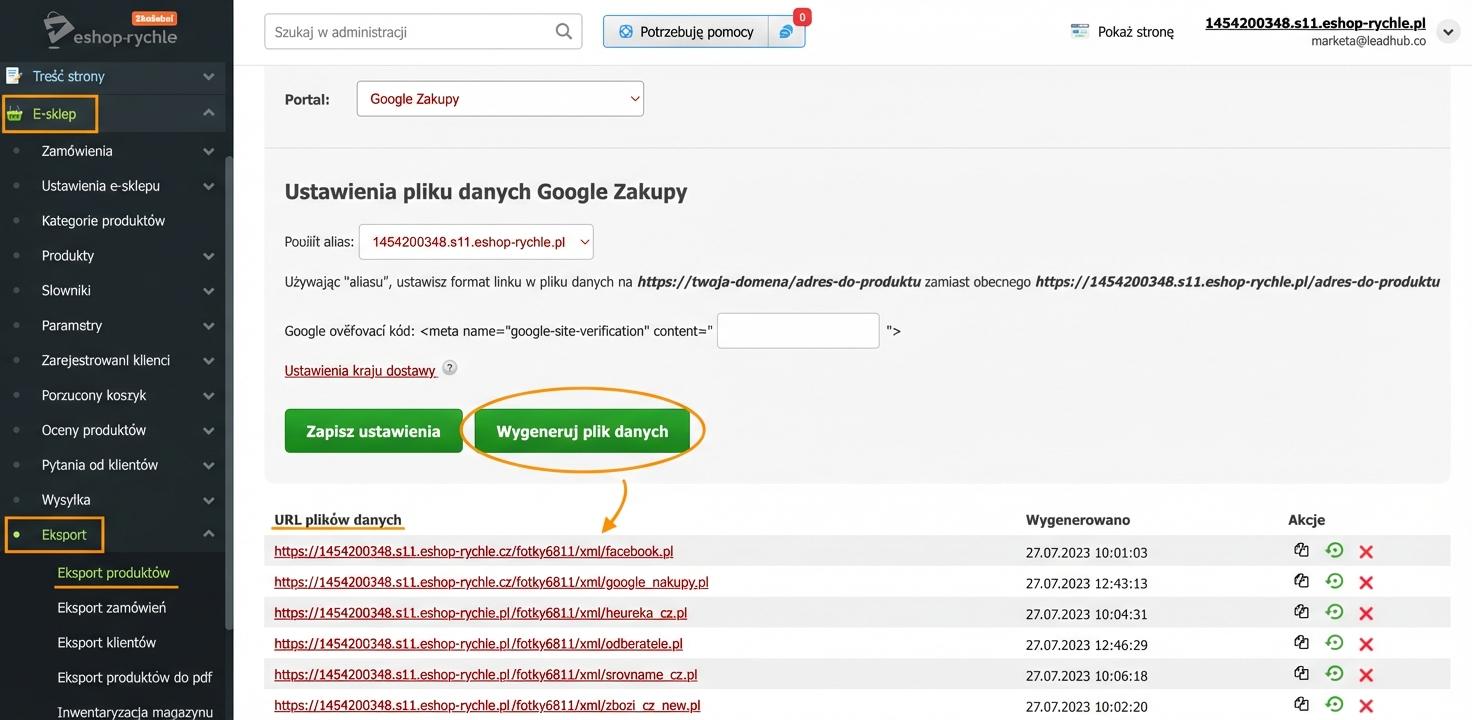Regenerate the heureka_cz.pl data file

click(x=1334, y=612)
